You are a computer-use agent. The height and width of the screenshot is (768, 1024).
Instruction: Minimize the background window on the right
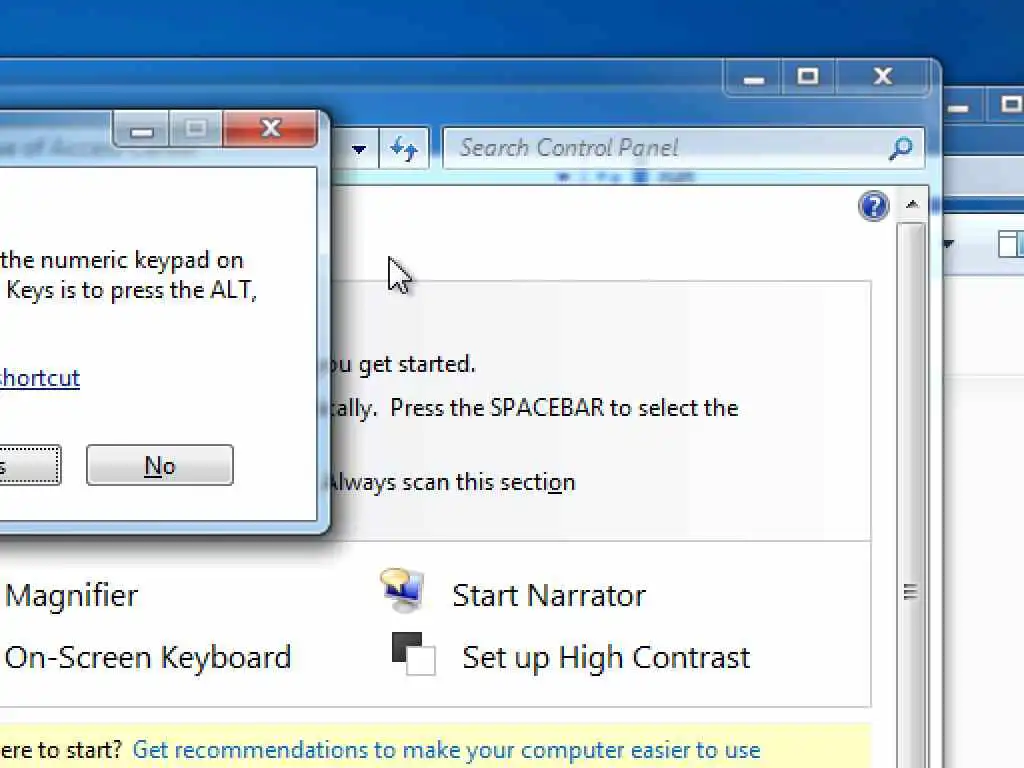(x=958, y=106)
